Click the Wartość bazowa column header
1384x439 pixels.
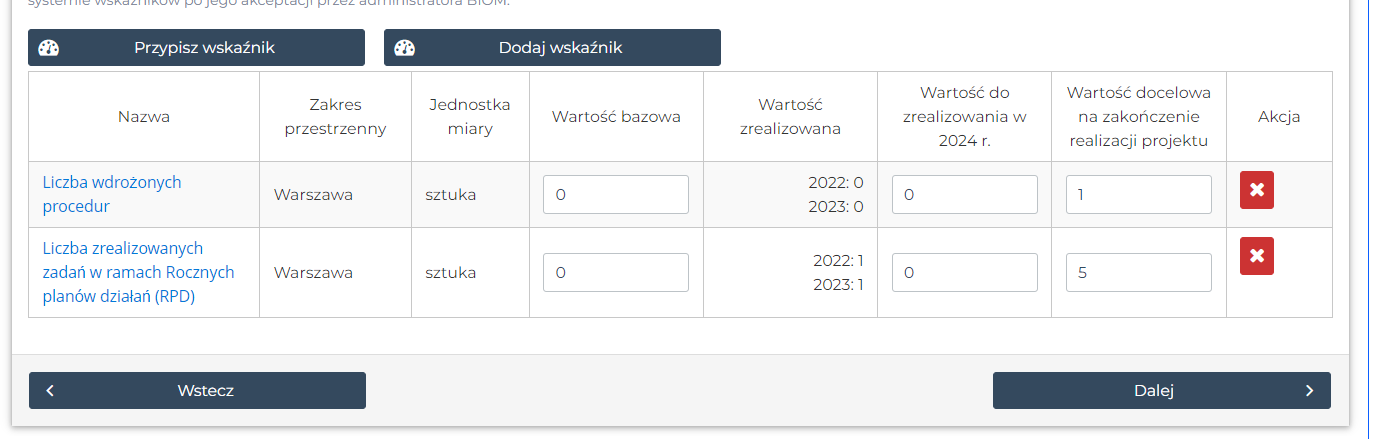(x=616, y=117)
